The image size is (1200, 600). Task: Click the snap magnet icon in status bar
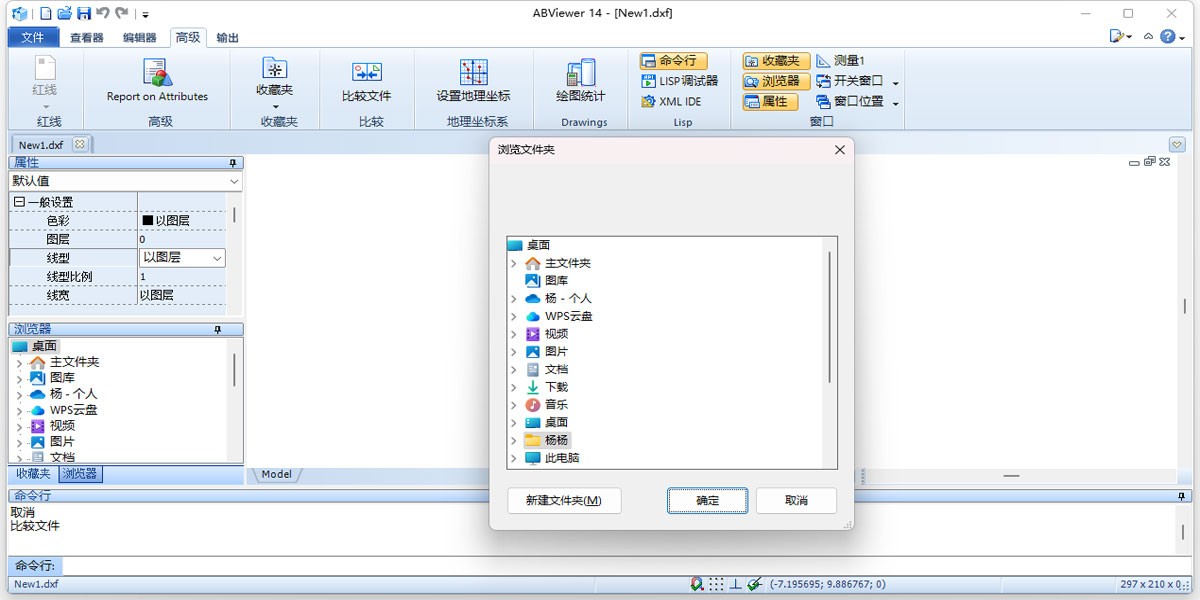[x=696, y=584]
